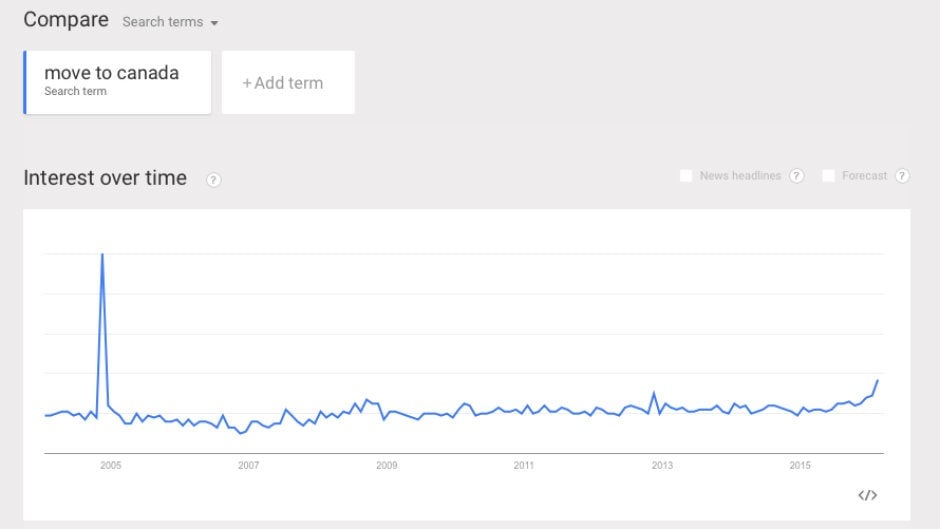Open help icon next to News headlines
Viewport: 940px width, 529px height.
pos(796,176)
